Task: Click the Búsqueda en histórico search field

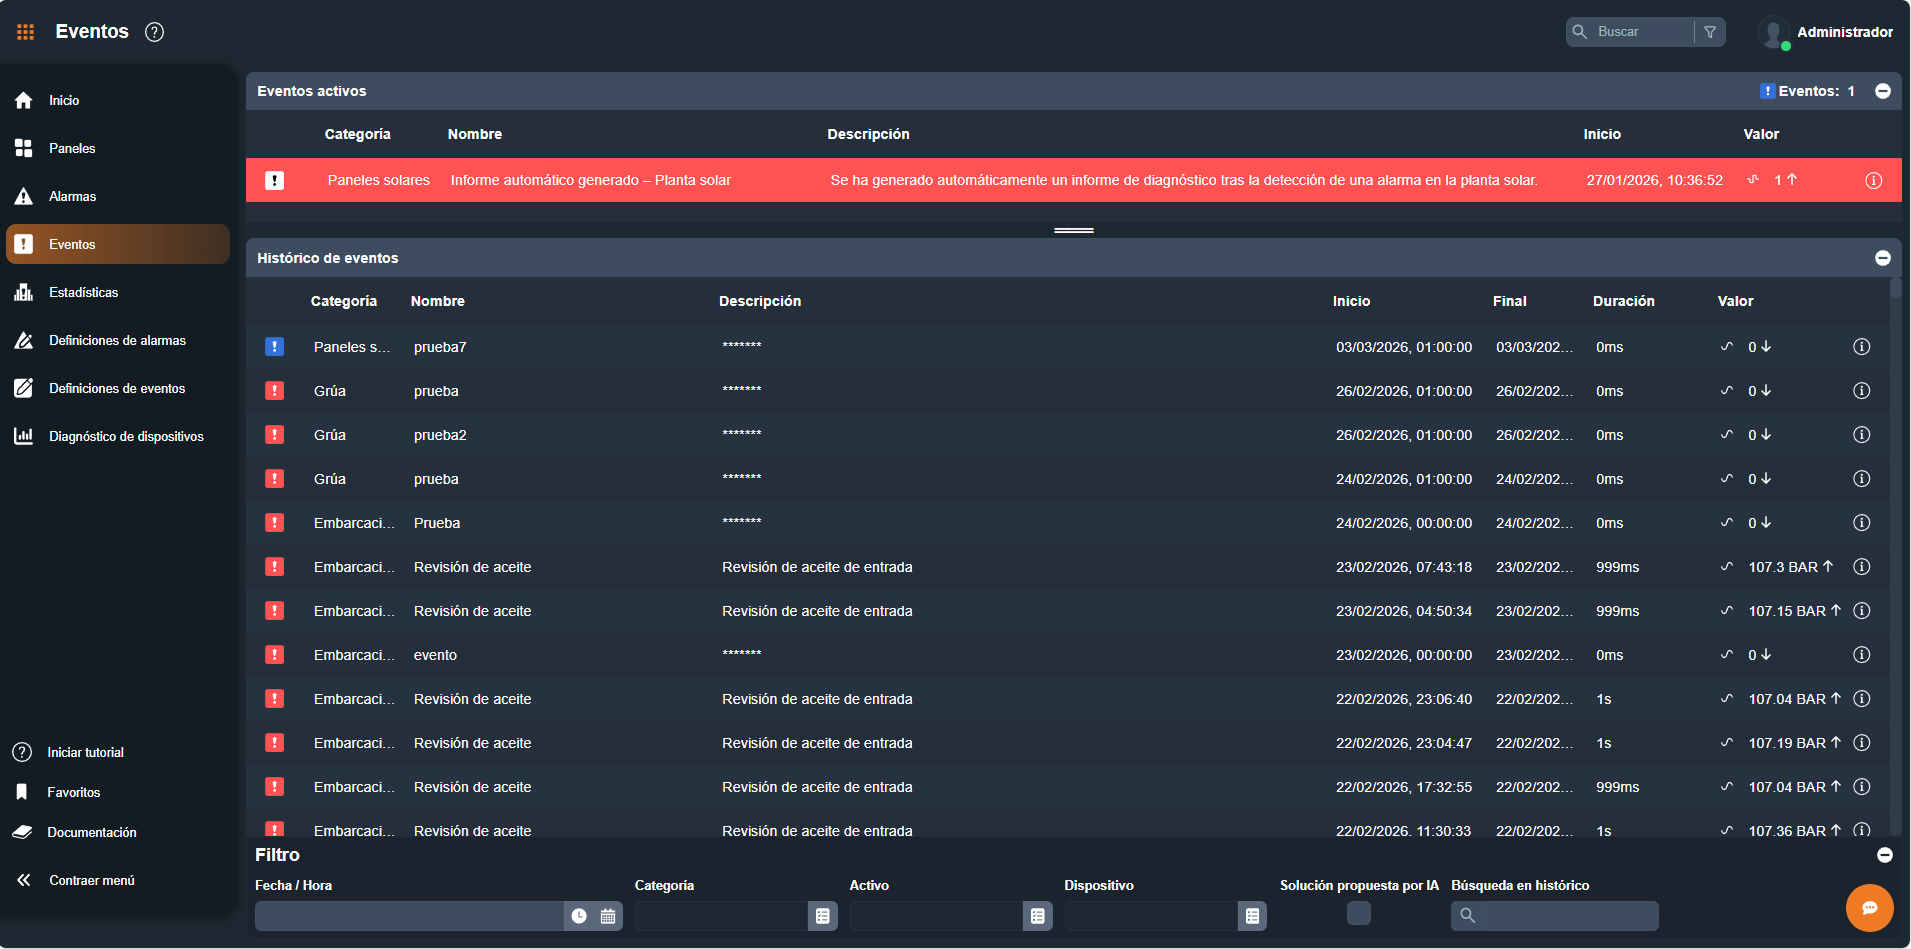Action: (x=1570, y=916)
